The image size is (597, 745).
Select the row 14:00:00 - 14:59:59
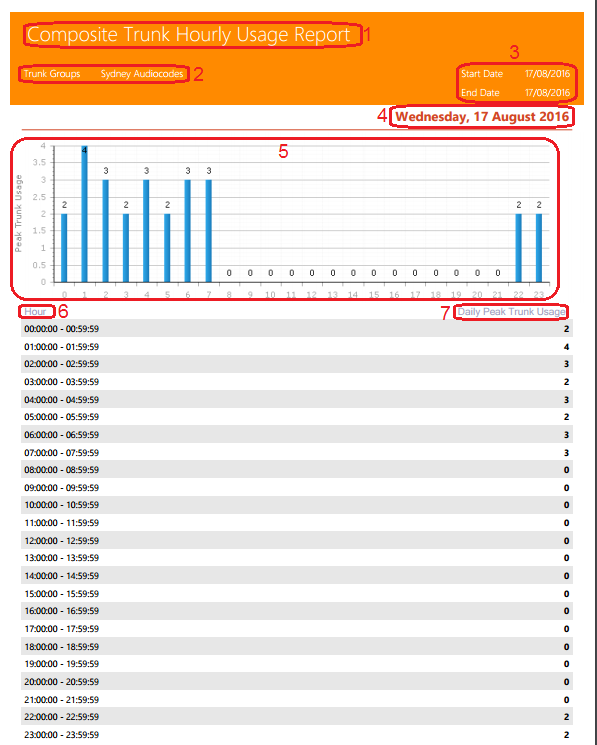click(297, 575)
